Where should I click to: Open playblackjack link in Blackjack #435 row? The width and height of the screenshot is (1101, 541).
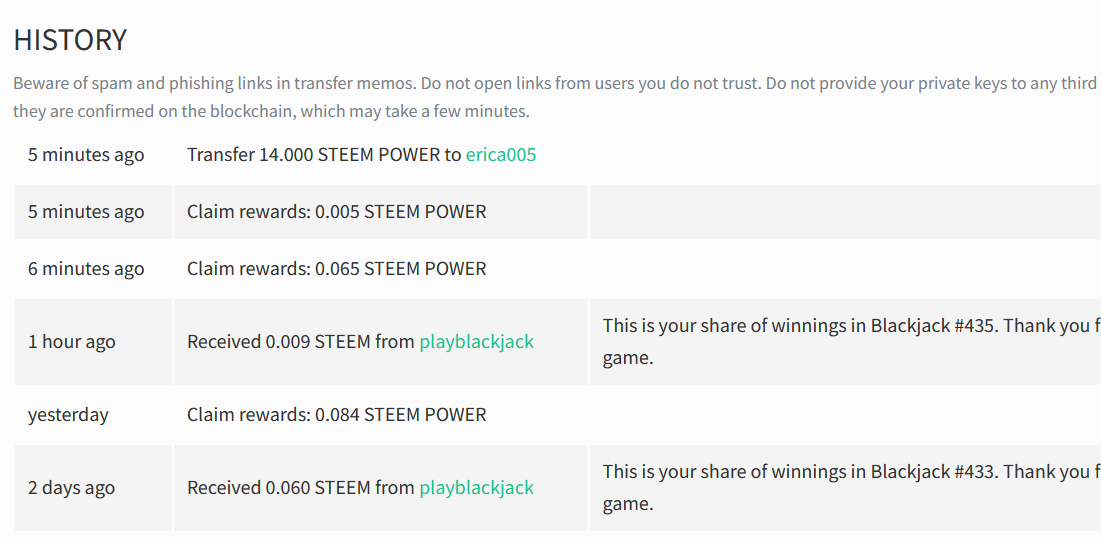click(476, 342)
